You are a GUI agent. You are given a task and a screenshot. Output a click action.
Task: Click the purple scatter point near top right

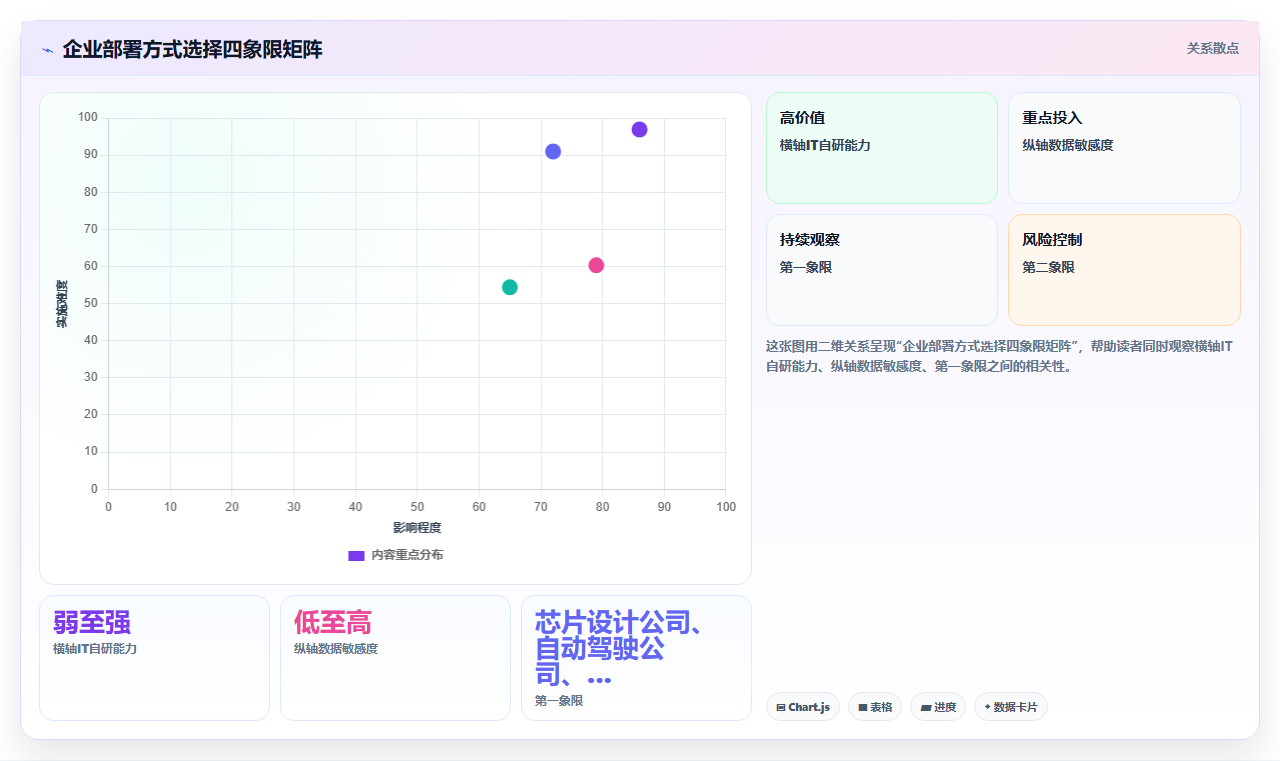point(639,129)
